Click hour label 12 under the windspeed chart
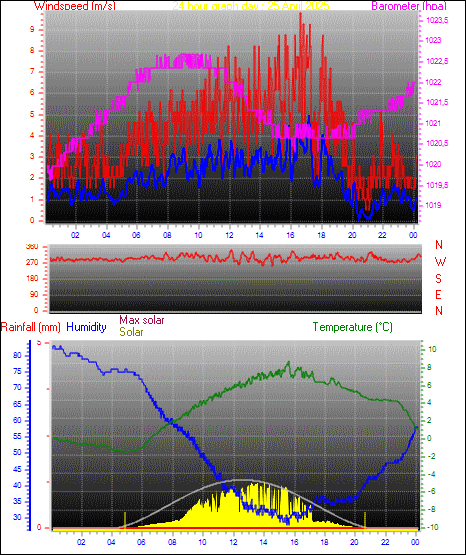466x555 pixels. coord(229,235)
